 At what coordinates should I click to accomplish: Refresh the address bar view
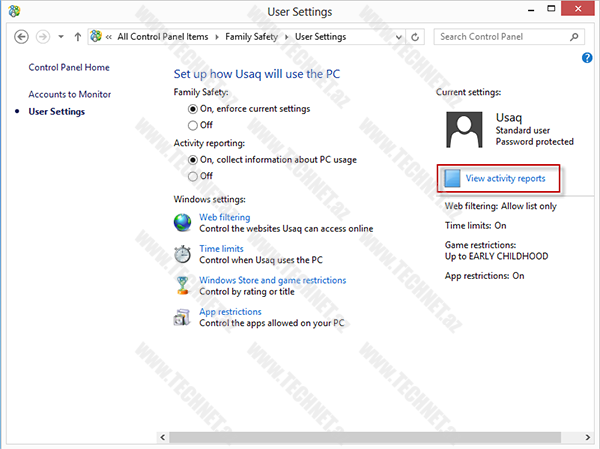415,37
